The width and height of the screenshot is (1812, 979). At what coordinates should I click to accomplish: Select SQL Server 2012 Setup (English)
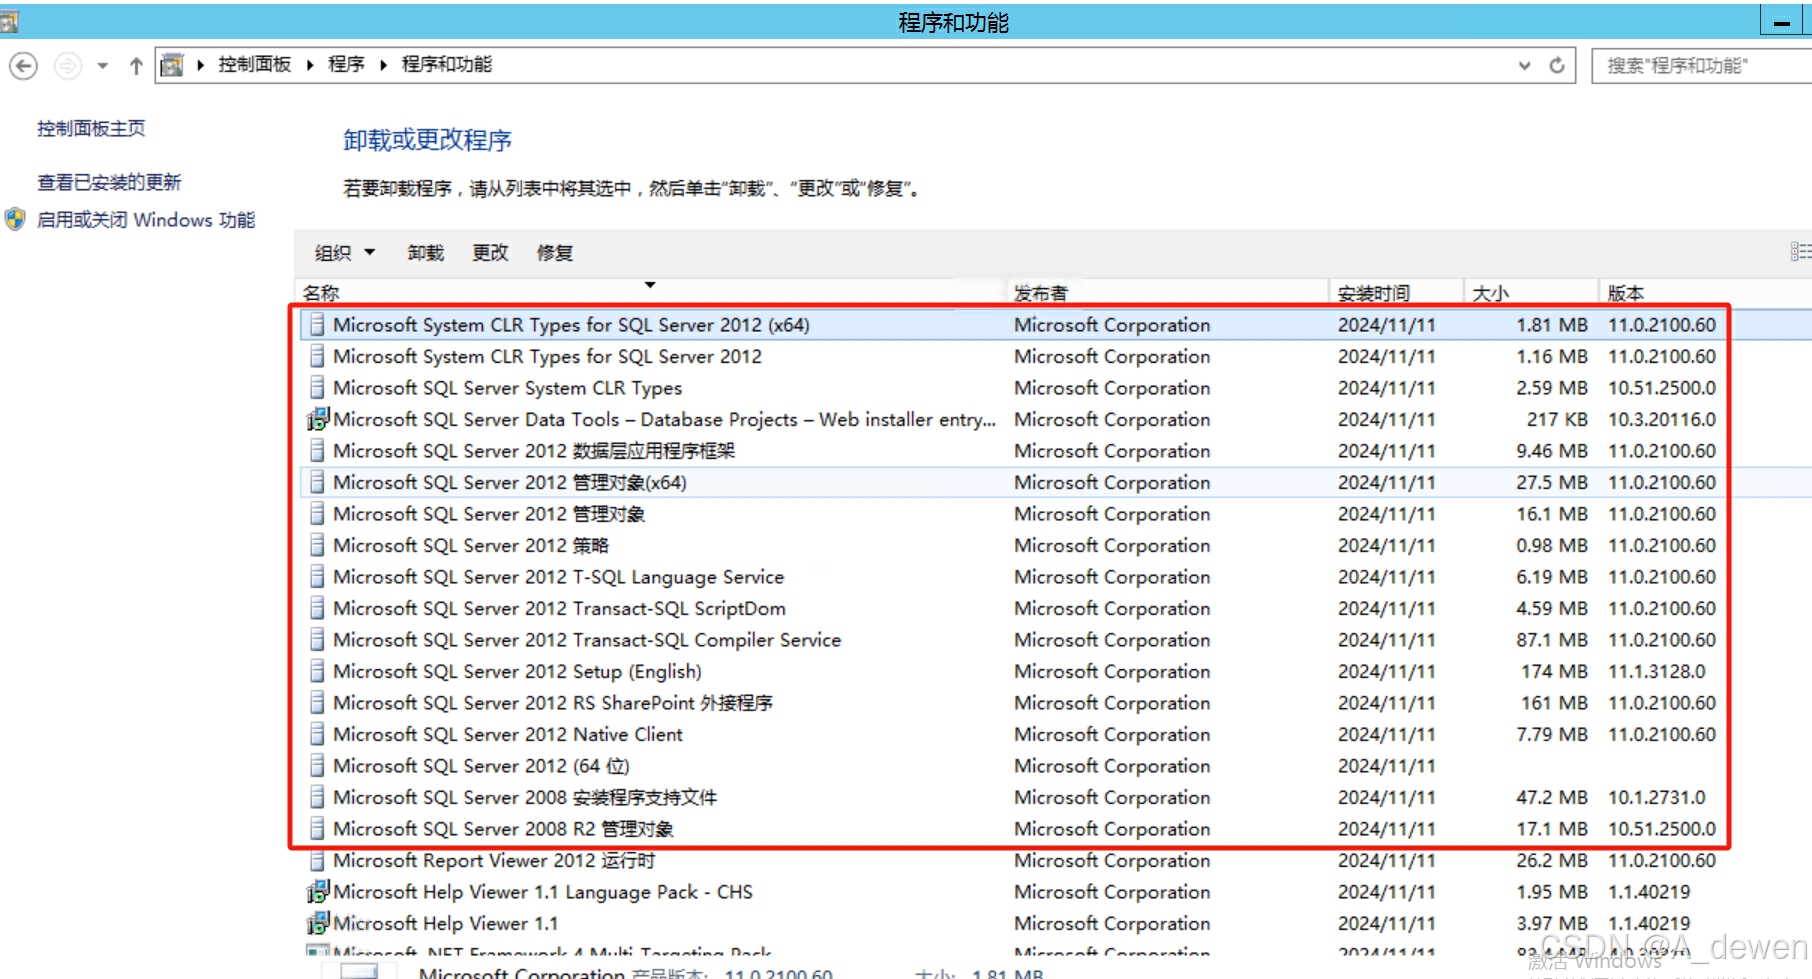(x=1055, y=671)
